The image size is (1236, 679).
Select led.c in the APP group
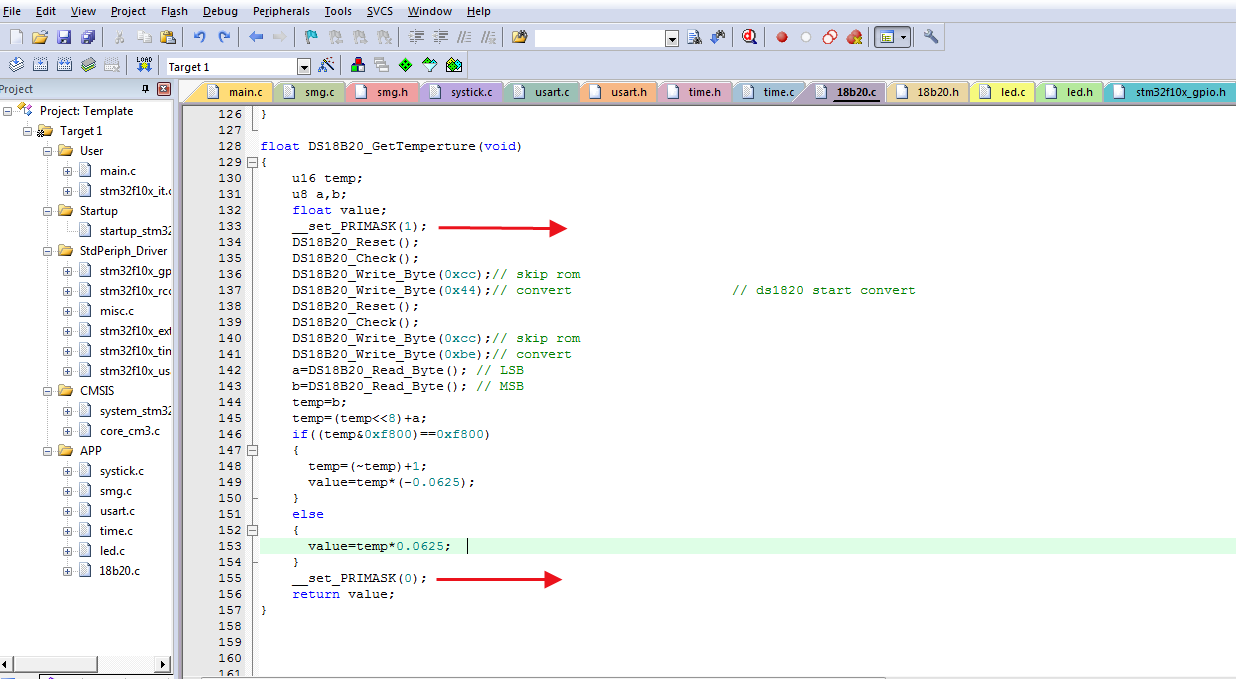coord(112,551)
